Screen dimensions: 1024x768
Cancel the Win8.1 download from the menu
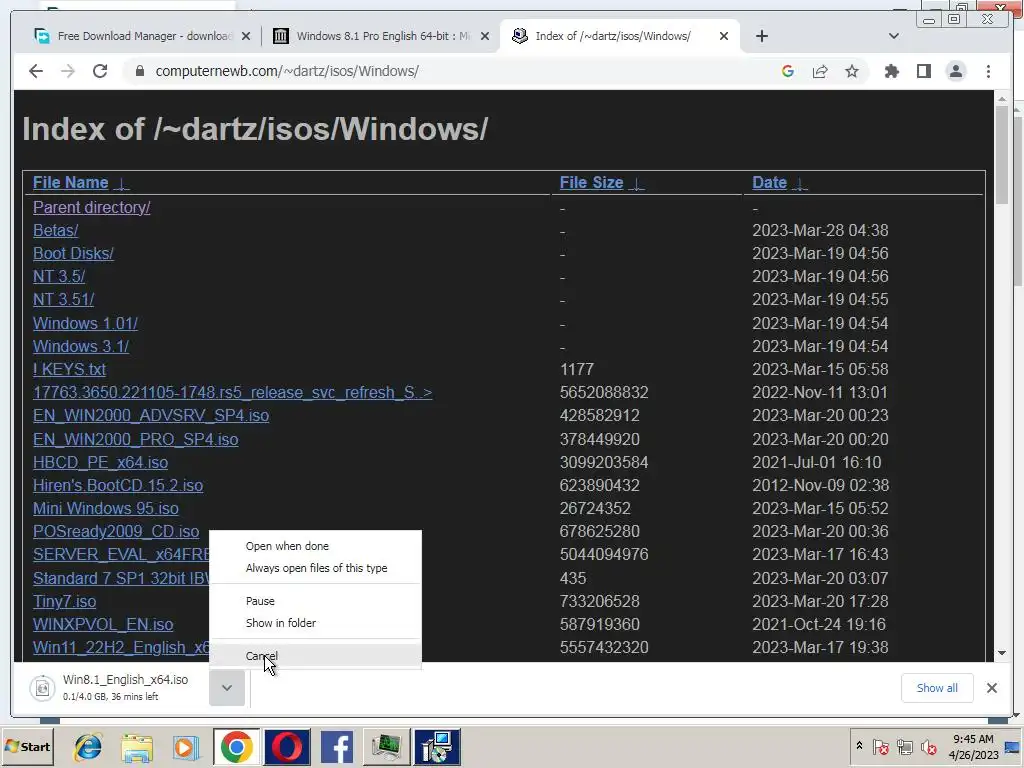pos(315,656)
